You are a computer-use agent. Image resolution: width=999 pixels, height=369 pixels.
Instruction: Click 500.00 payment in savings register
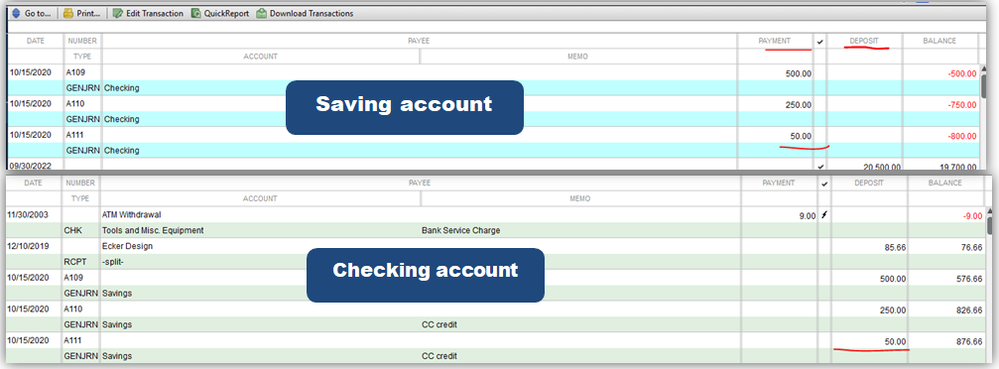click(x=798, y=73)
